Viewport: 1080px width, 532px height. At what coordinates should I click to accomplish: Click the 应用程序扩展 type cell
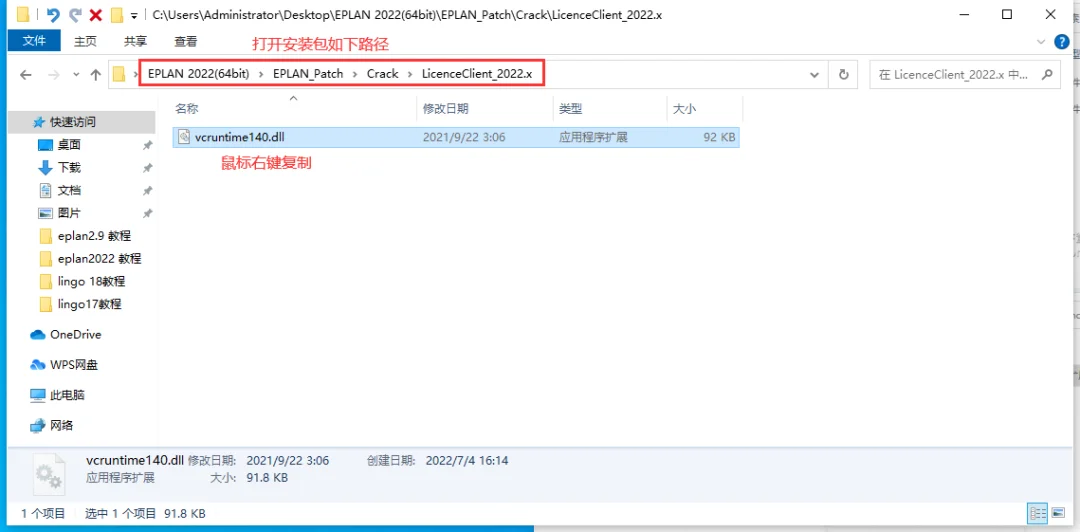tap(593, 137)
